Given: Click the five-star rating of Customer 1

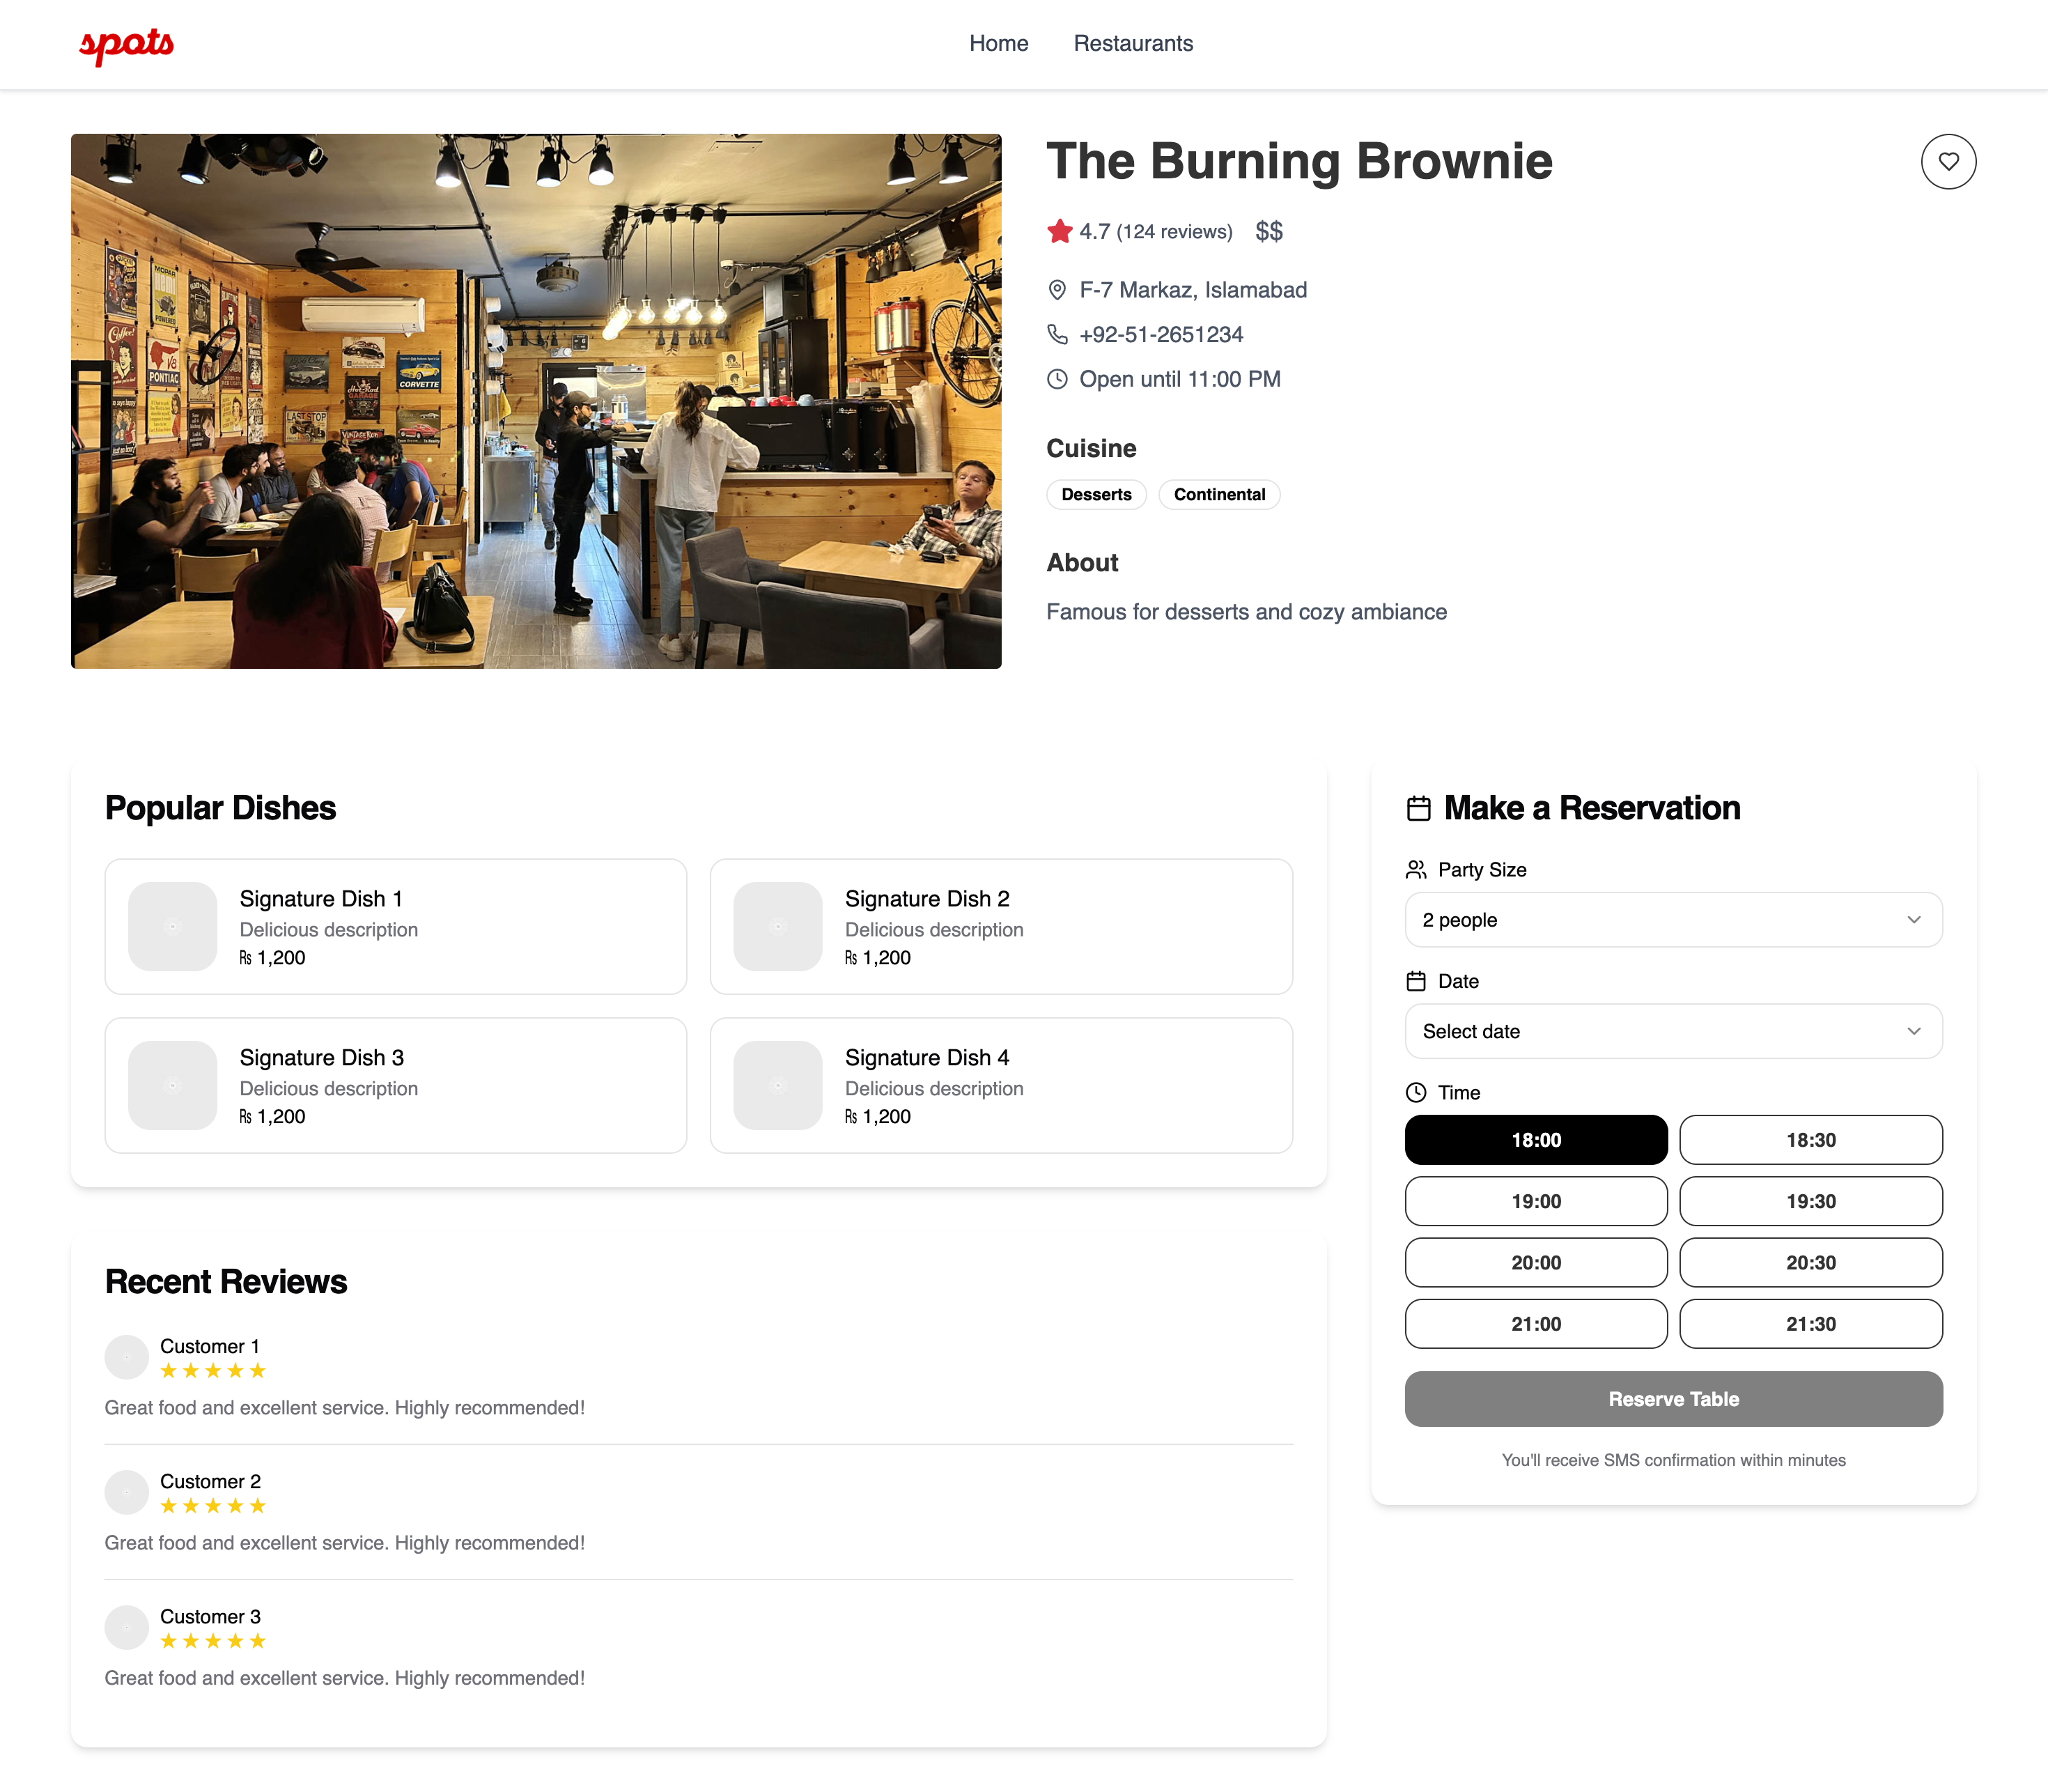Looking at the screenshot, I should [x=212, y=1371].
